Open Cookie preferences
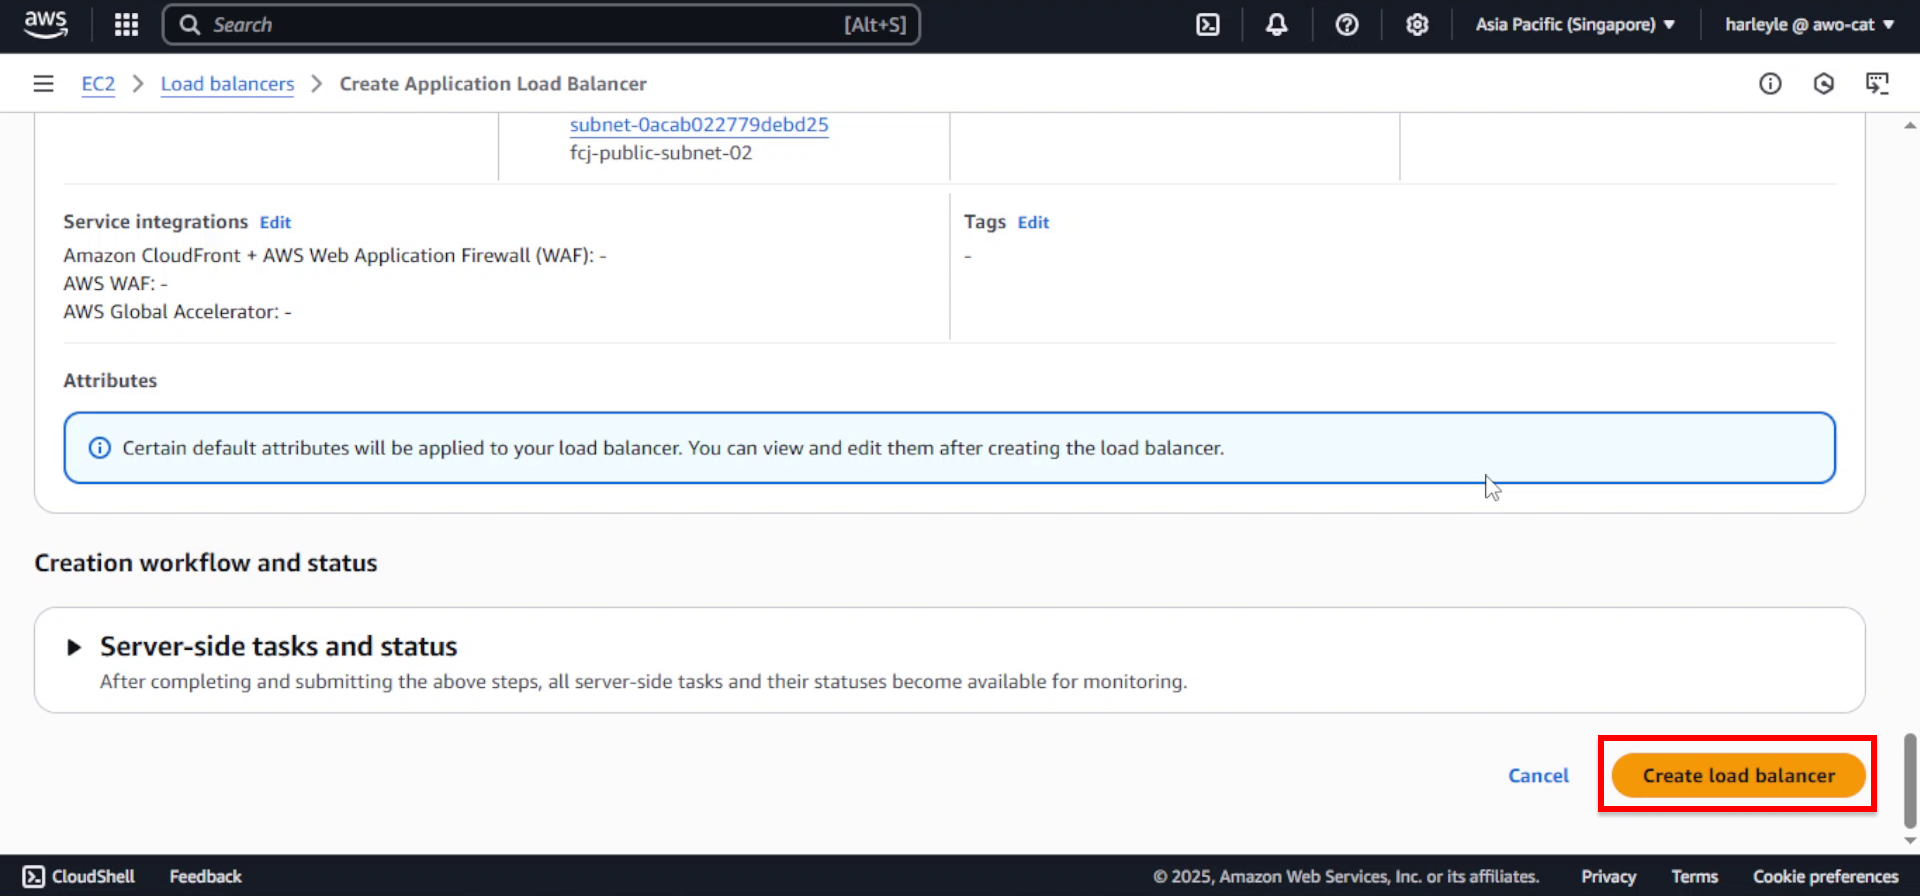Image resolution: width=1920 pixels, height=896 pixels. [1825, 877]
